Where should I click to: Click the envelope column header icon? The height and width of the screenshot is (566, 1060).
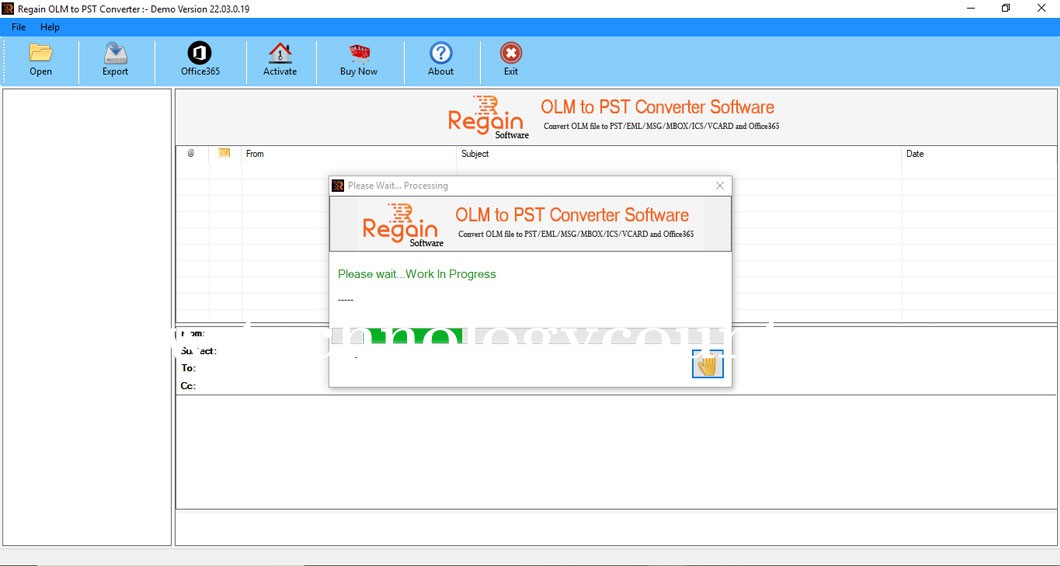224,154
